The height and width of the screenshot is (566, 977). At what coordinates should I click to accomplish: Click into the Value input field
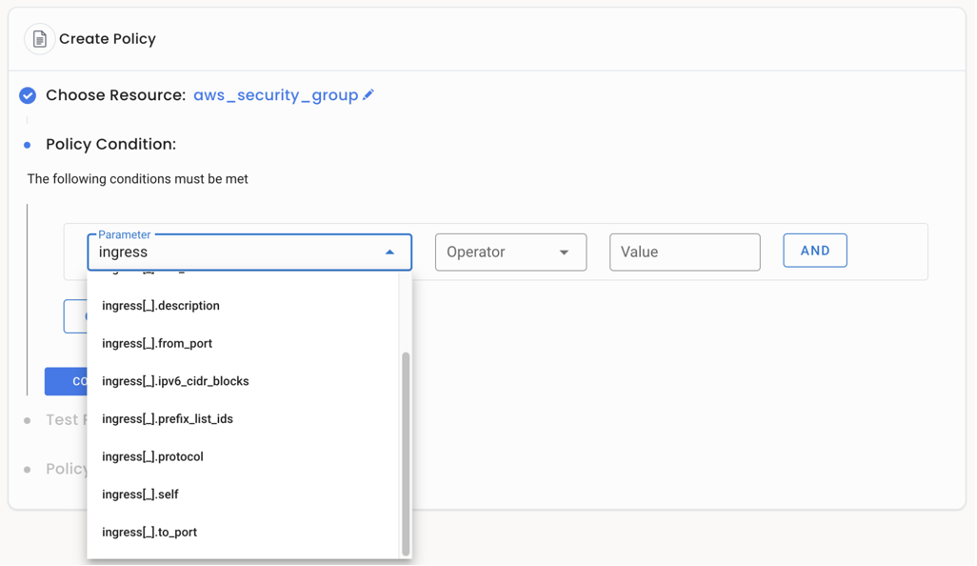pyautogui.click(x=684, y=252)
